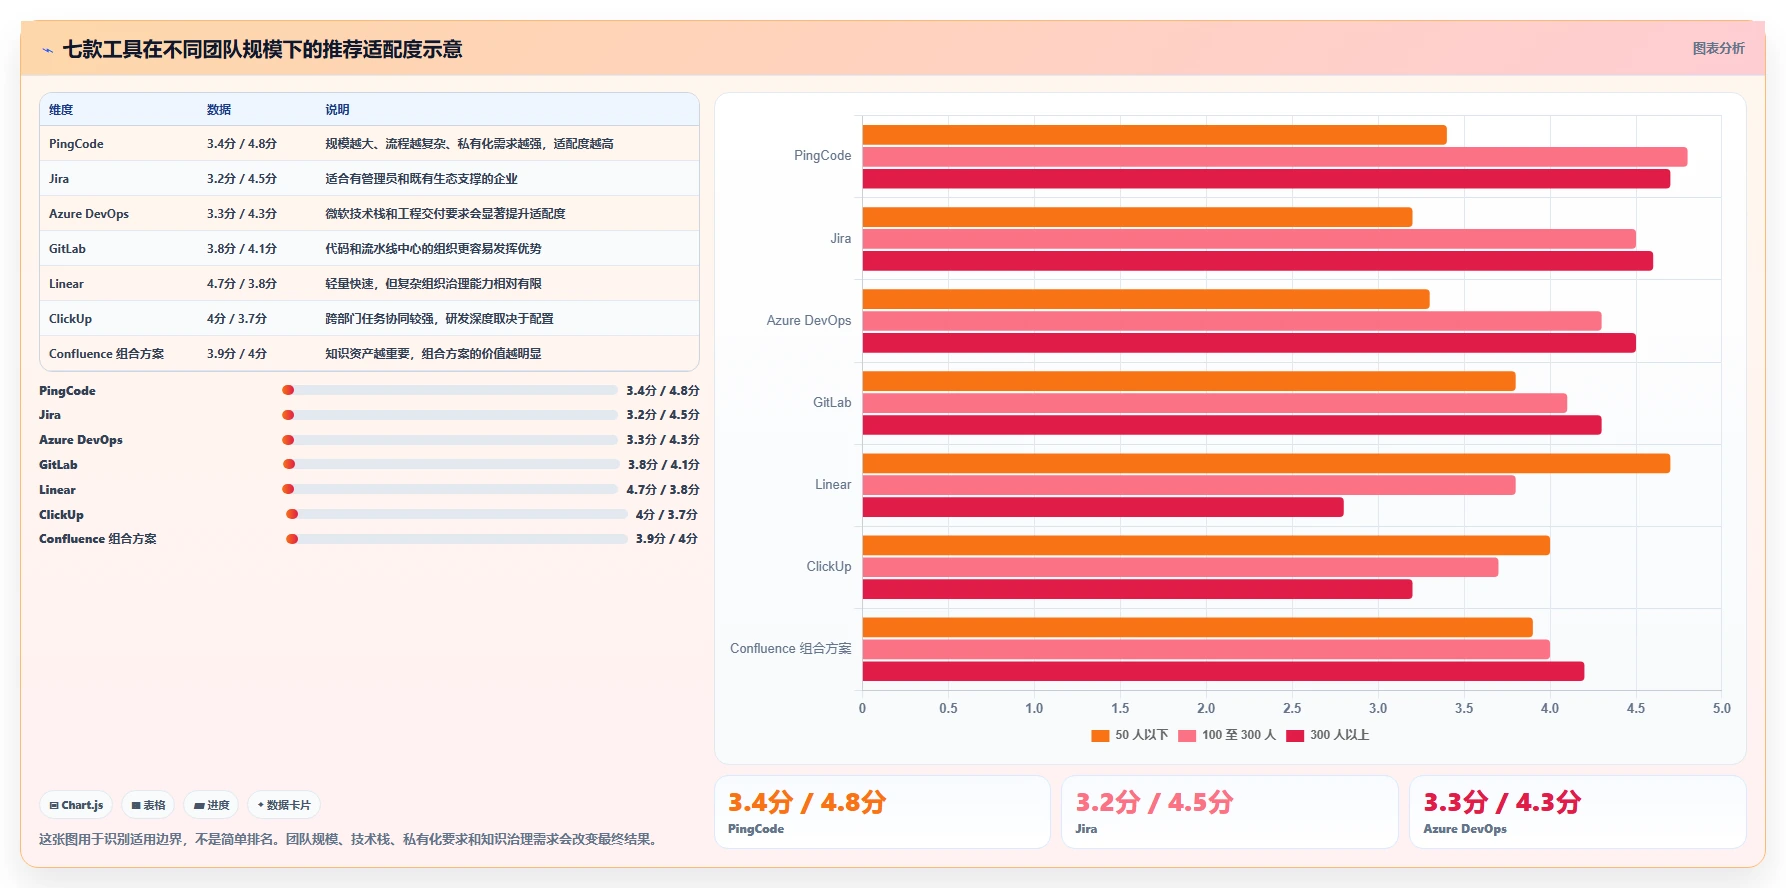Click the table value 4分 / 3.7分

coord(237,319)
